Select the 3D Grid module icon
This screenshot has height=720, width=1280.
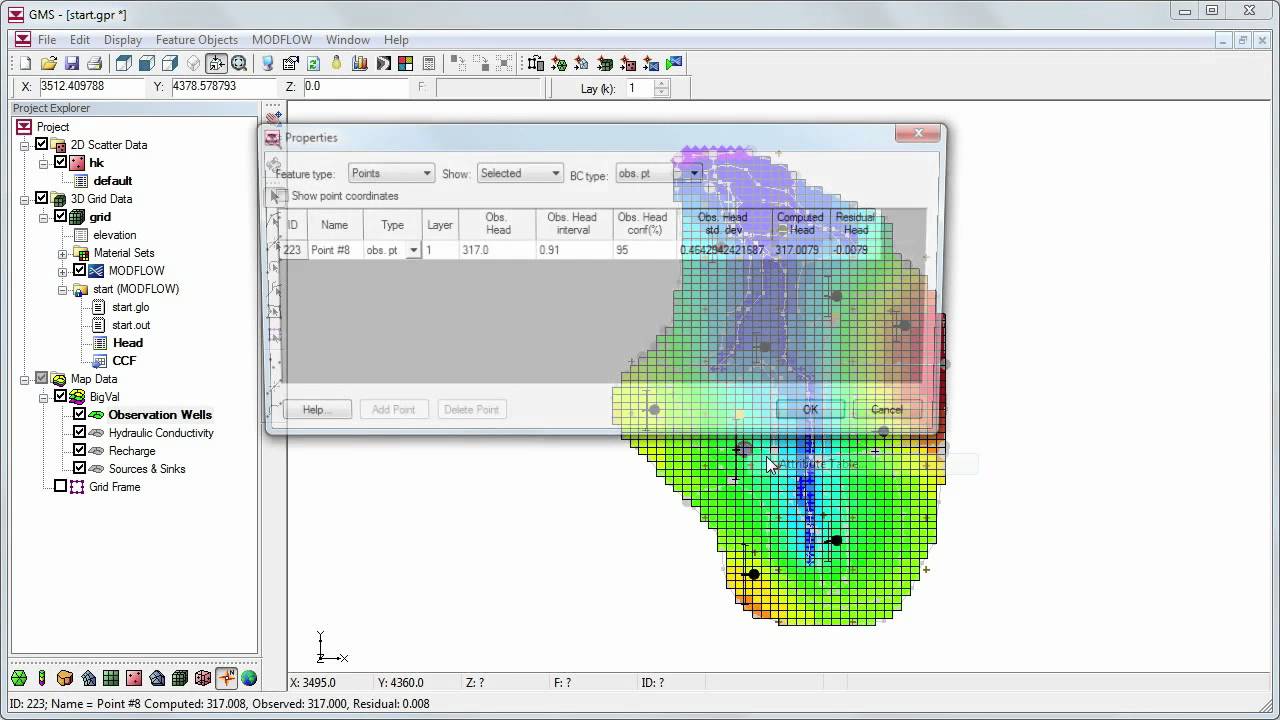180,678
